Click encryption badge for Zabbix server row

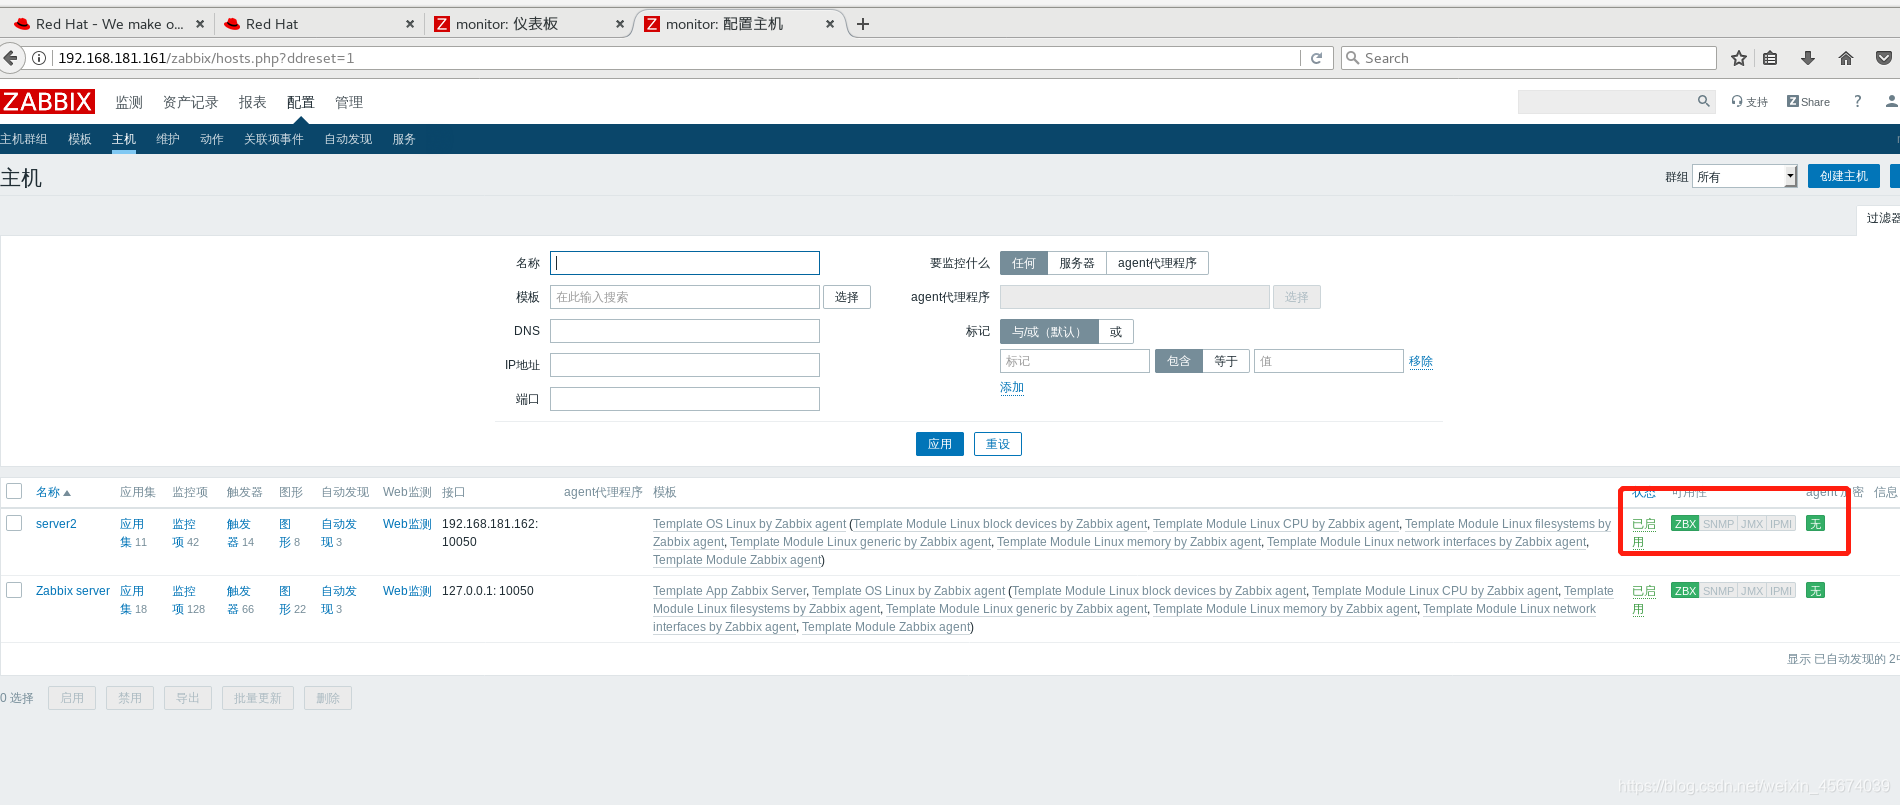click(x=1815, y=591)
